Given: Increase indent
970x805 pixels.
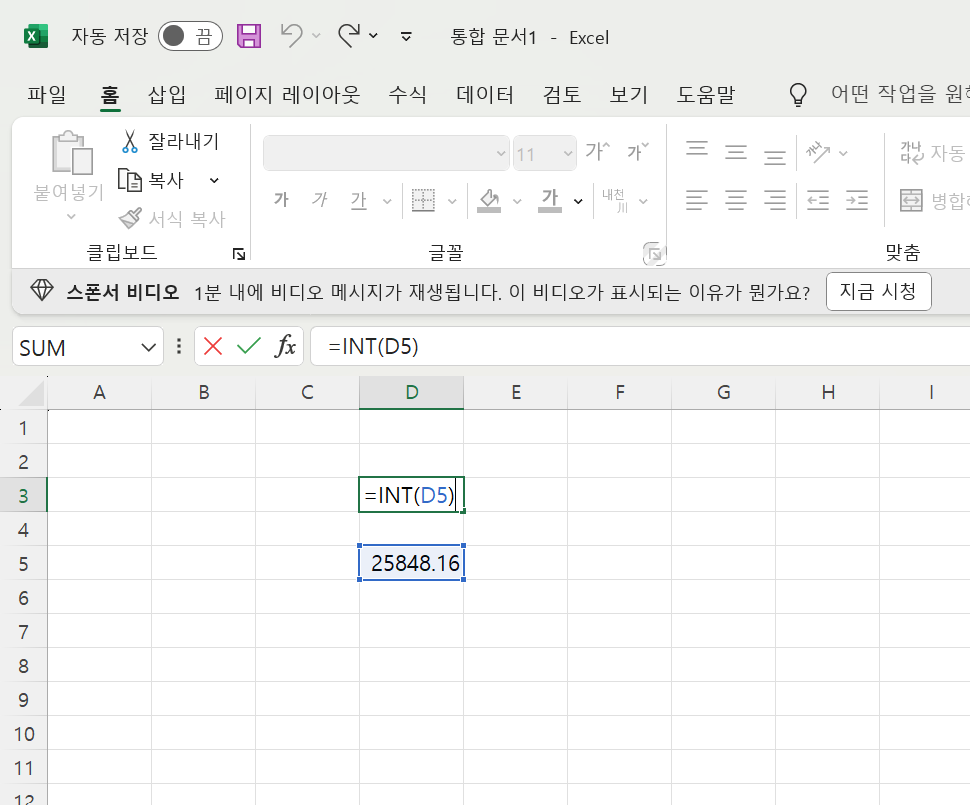Looking at the screenshot, I should click(857, 200).
